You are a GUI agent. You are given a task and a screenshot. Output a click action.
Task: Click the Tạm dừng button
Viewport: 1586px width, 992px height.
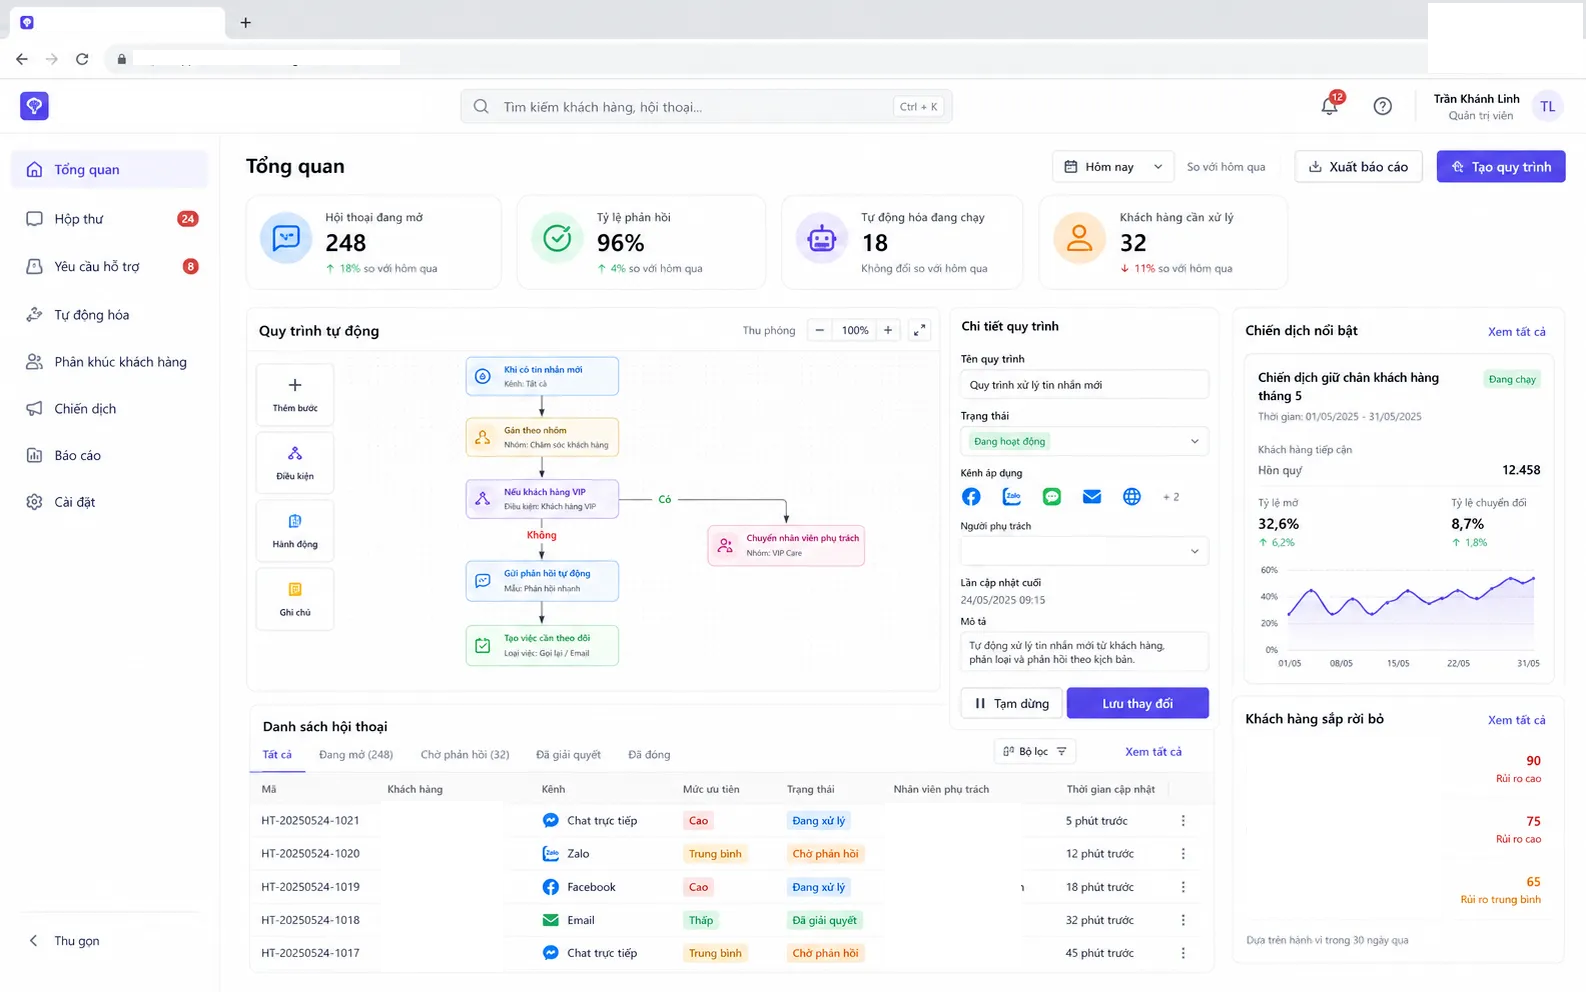pyautogui.click(x=1011, y=704)
